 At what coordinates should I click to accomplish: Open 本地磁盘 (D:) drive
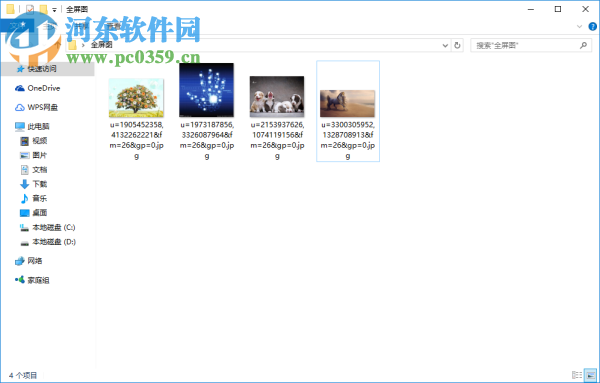[48, 242]
